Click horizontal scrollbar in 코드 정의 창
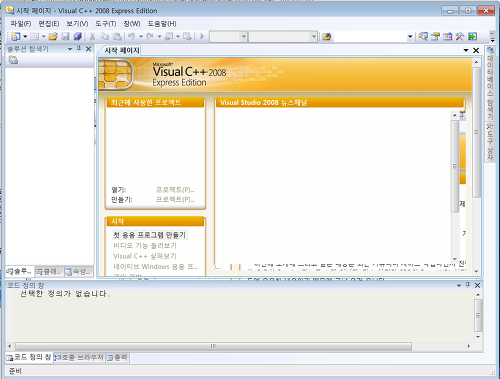This screenshot has width=500, height=379. click(213, 346)
